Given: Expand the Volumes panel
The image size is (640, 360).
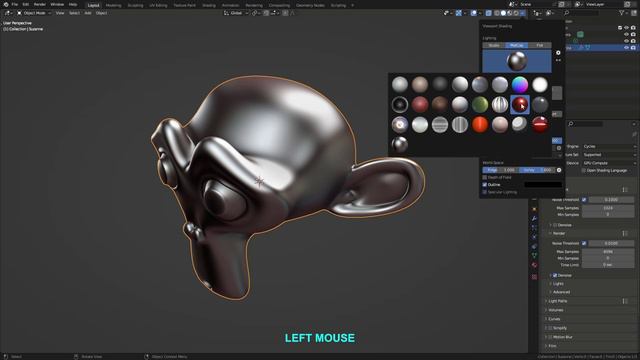Looking at the screenshot, I should coord(556,310).
